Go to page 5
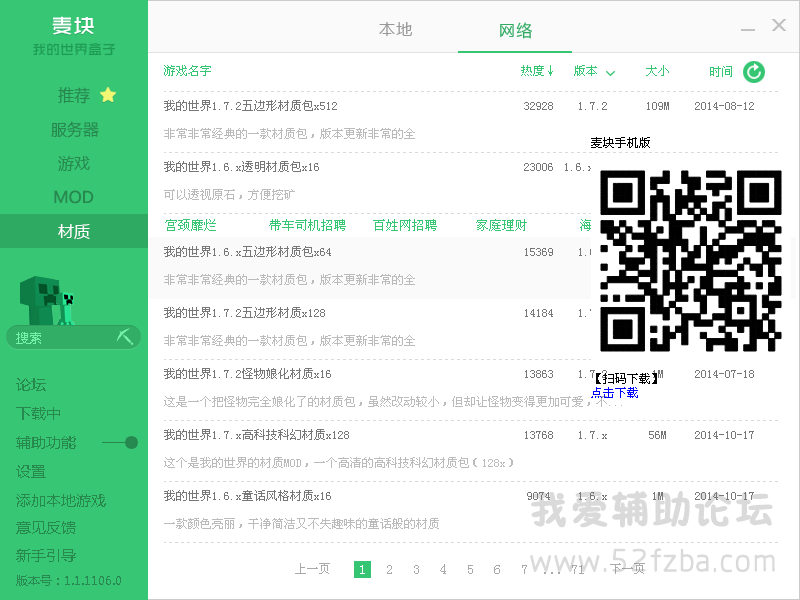Screen dimensions: 800x600 [x=470, y=569]
